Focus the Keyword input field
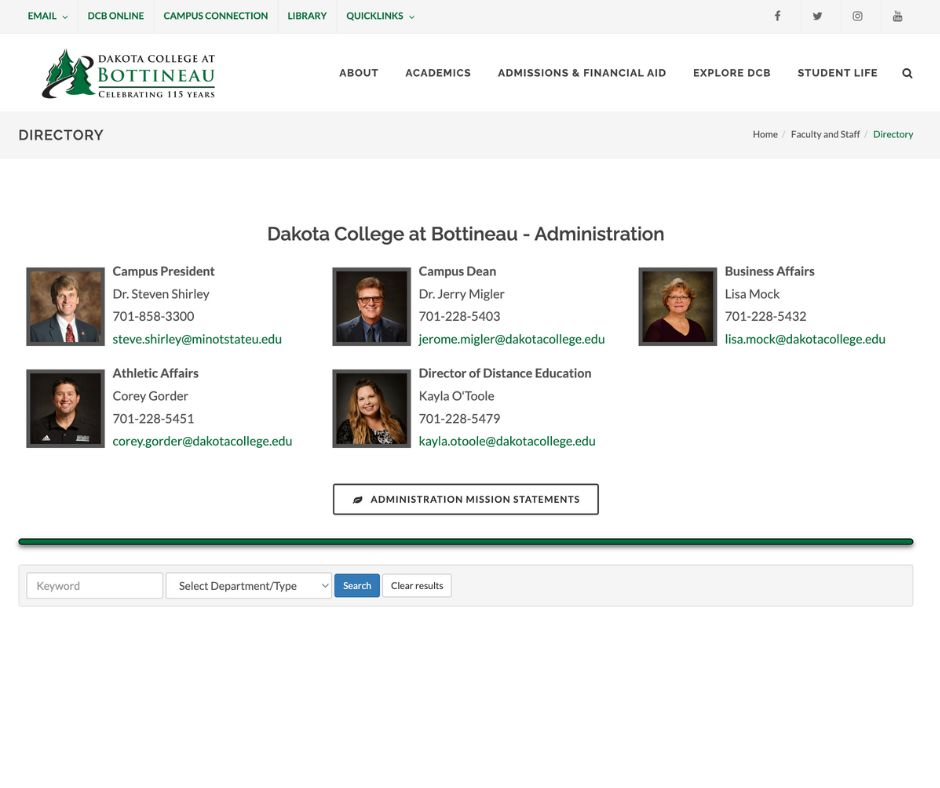The image size is (940, 788). tap(95, 586)
